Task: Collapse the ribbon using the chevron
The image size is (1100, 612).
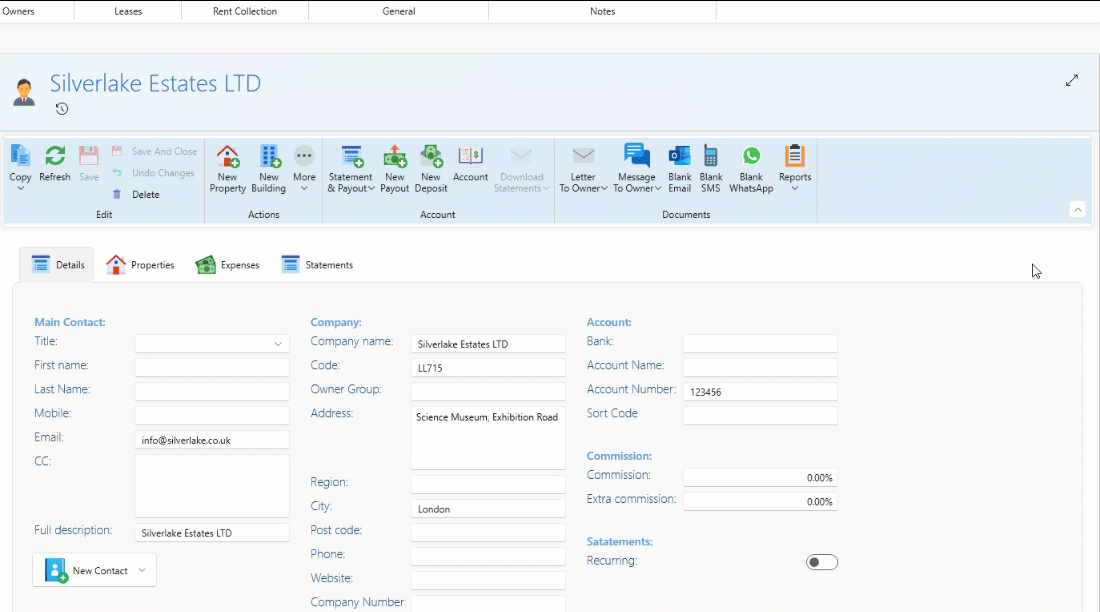Action: pyautogui.click(x=1077, y=209)
